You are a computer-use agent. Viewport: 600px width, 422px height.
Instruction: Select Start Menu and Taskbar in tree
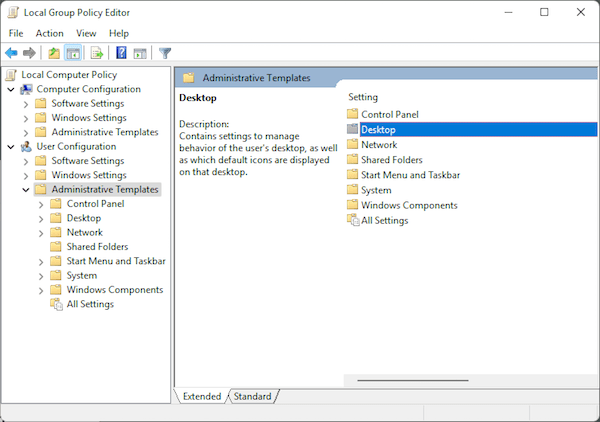point(116,261)
